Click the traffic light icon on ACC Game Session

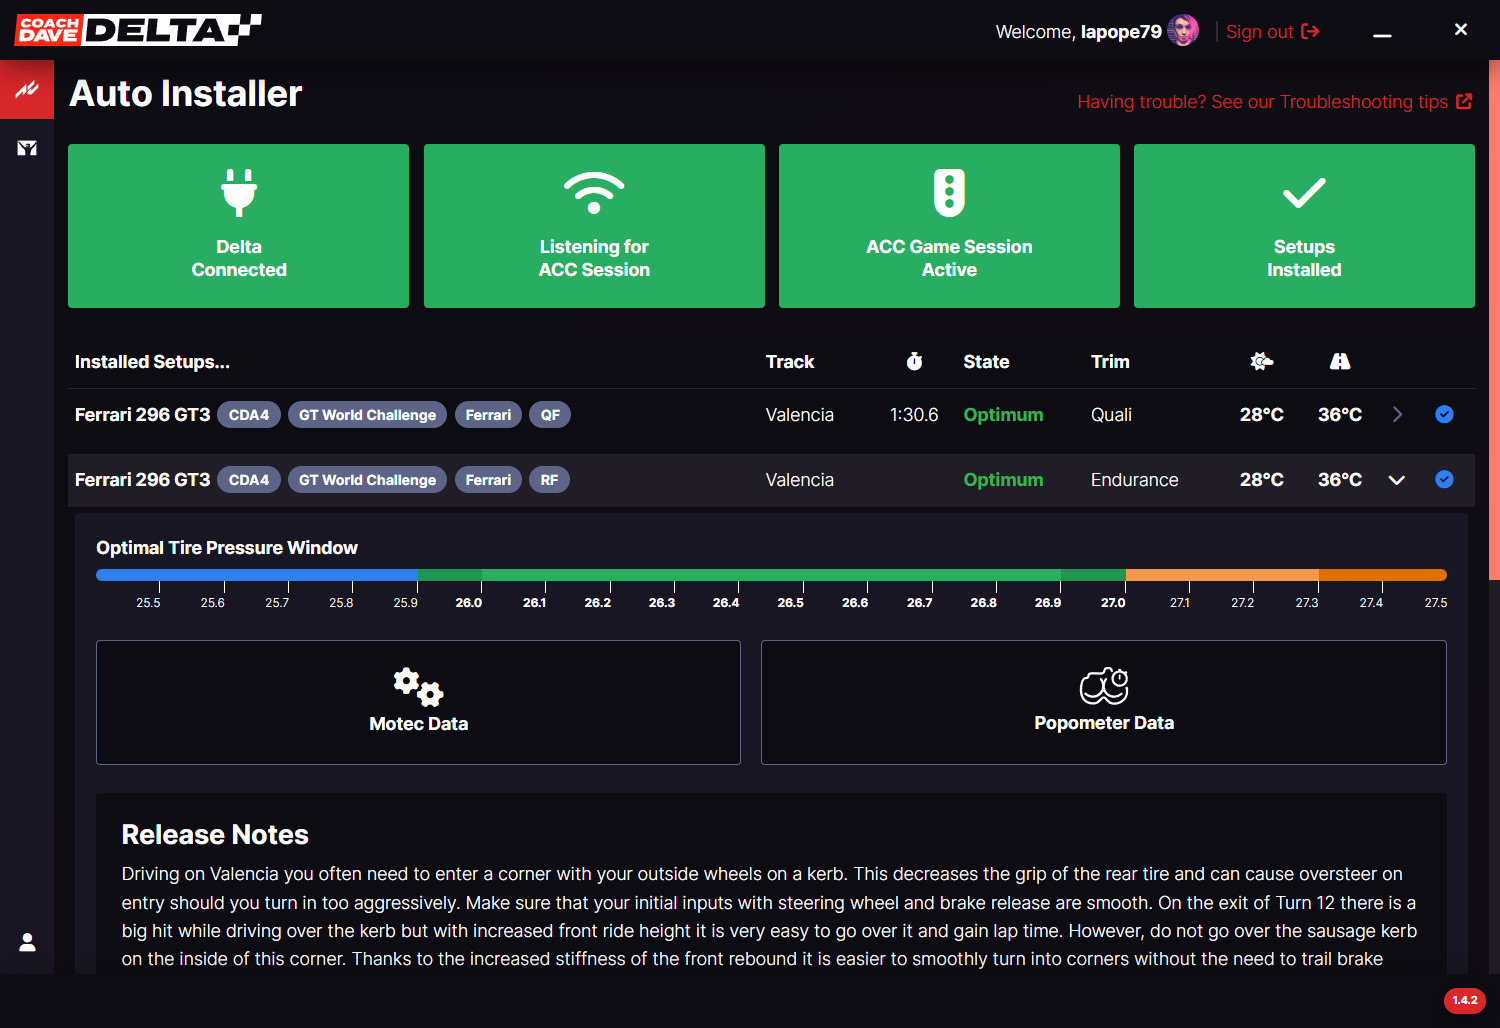coord(949,192)
